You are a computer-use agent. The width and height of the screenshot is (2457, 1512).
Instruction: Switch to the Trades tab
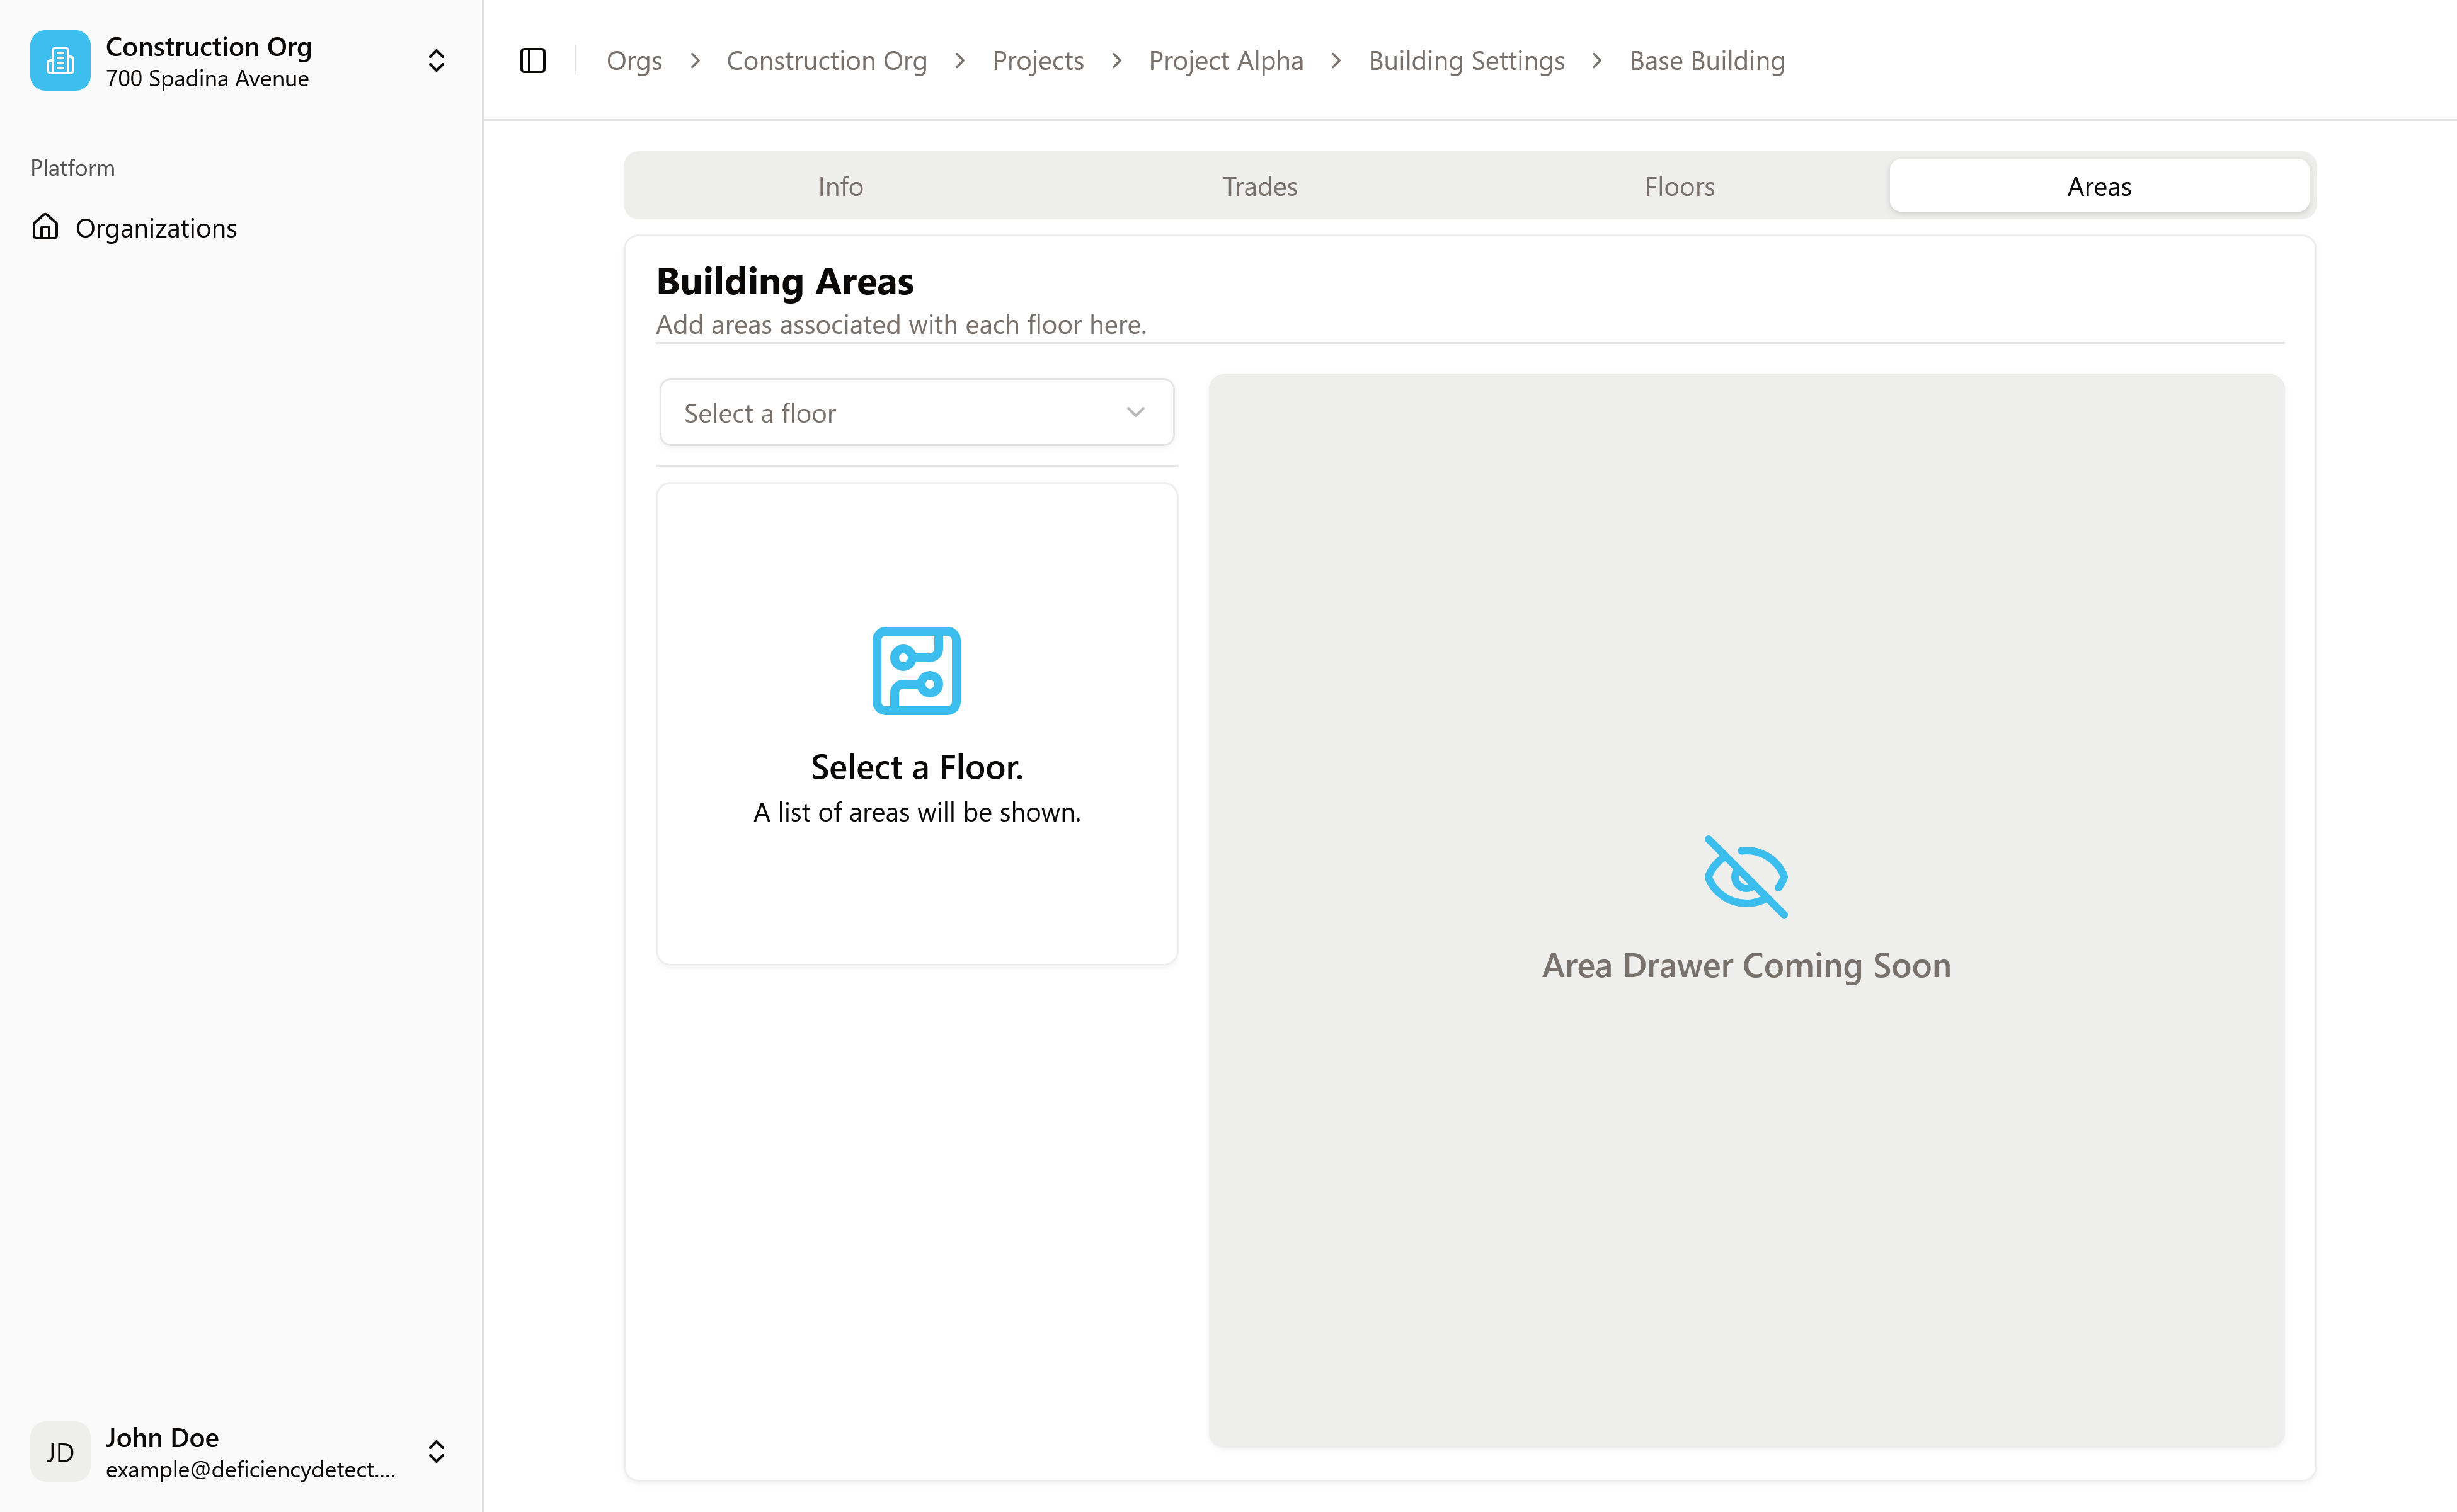[x=1260, y=186]
